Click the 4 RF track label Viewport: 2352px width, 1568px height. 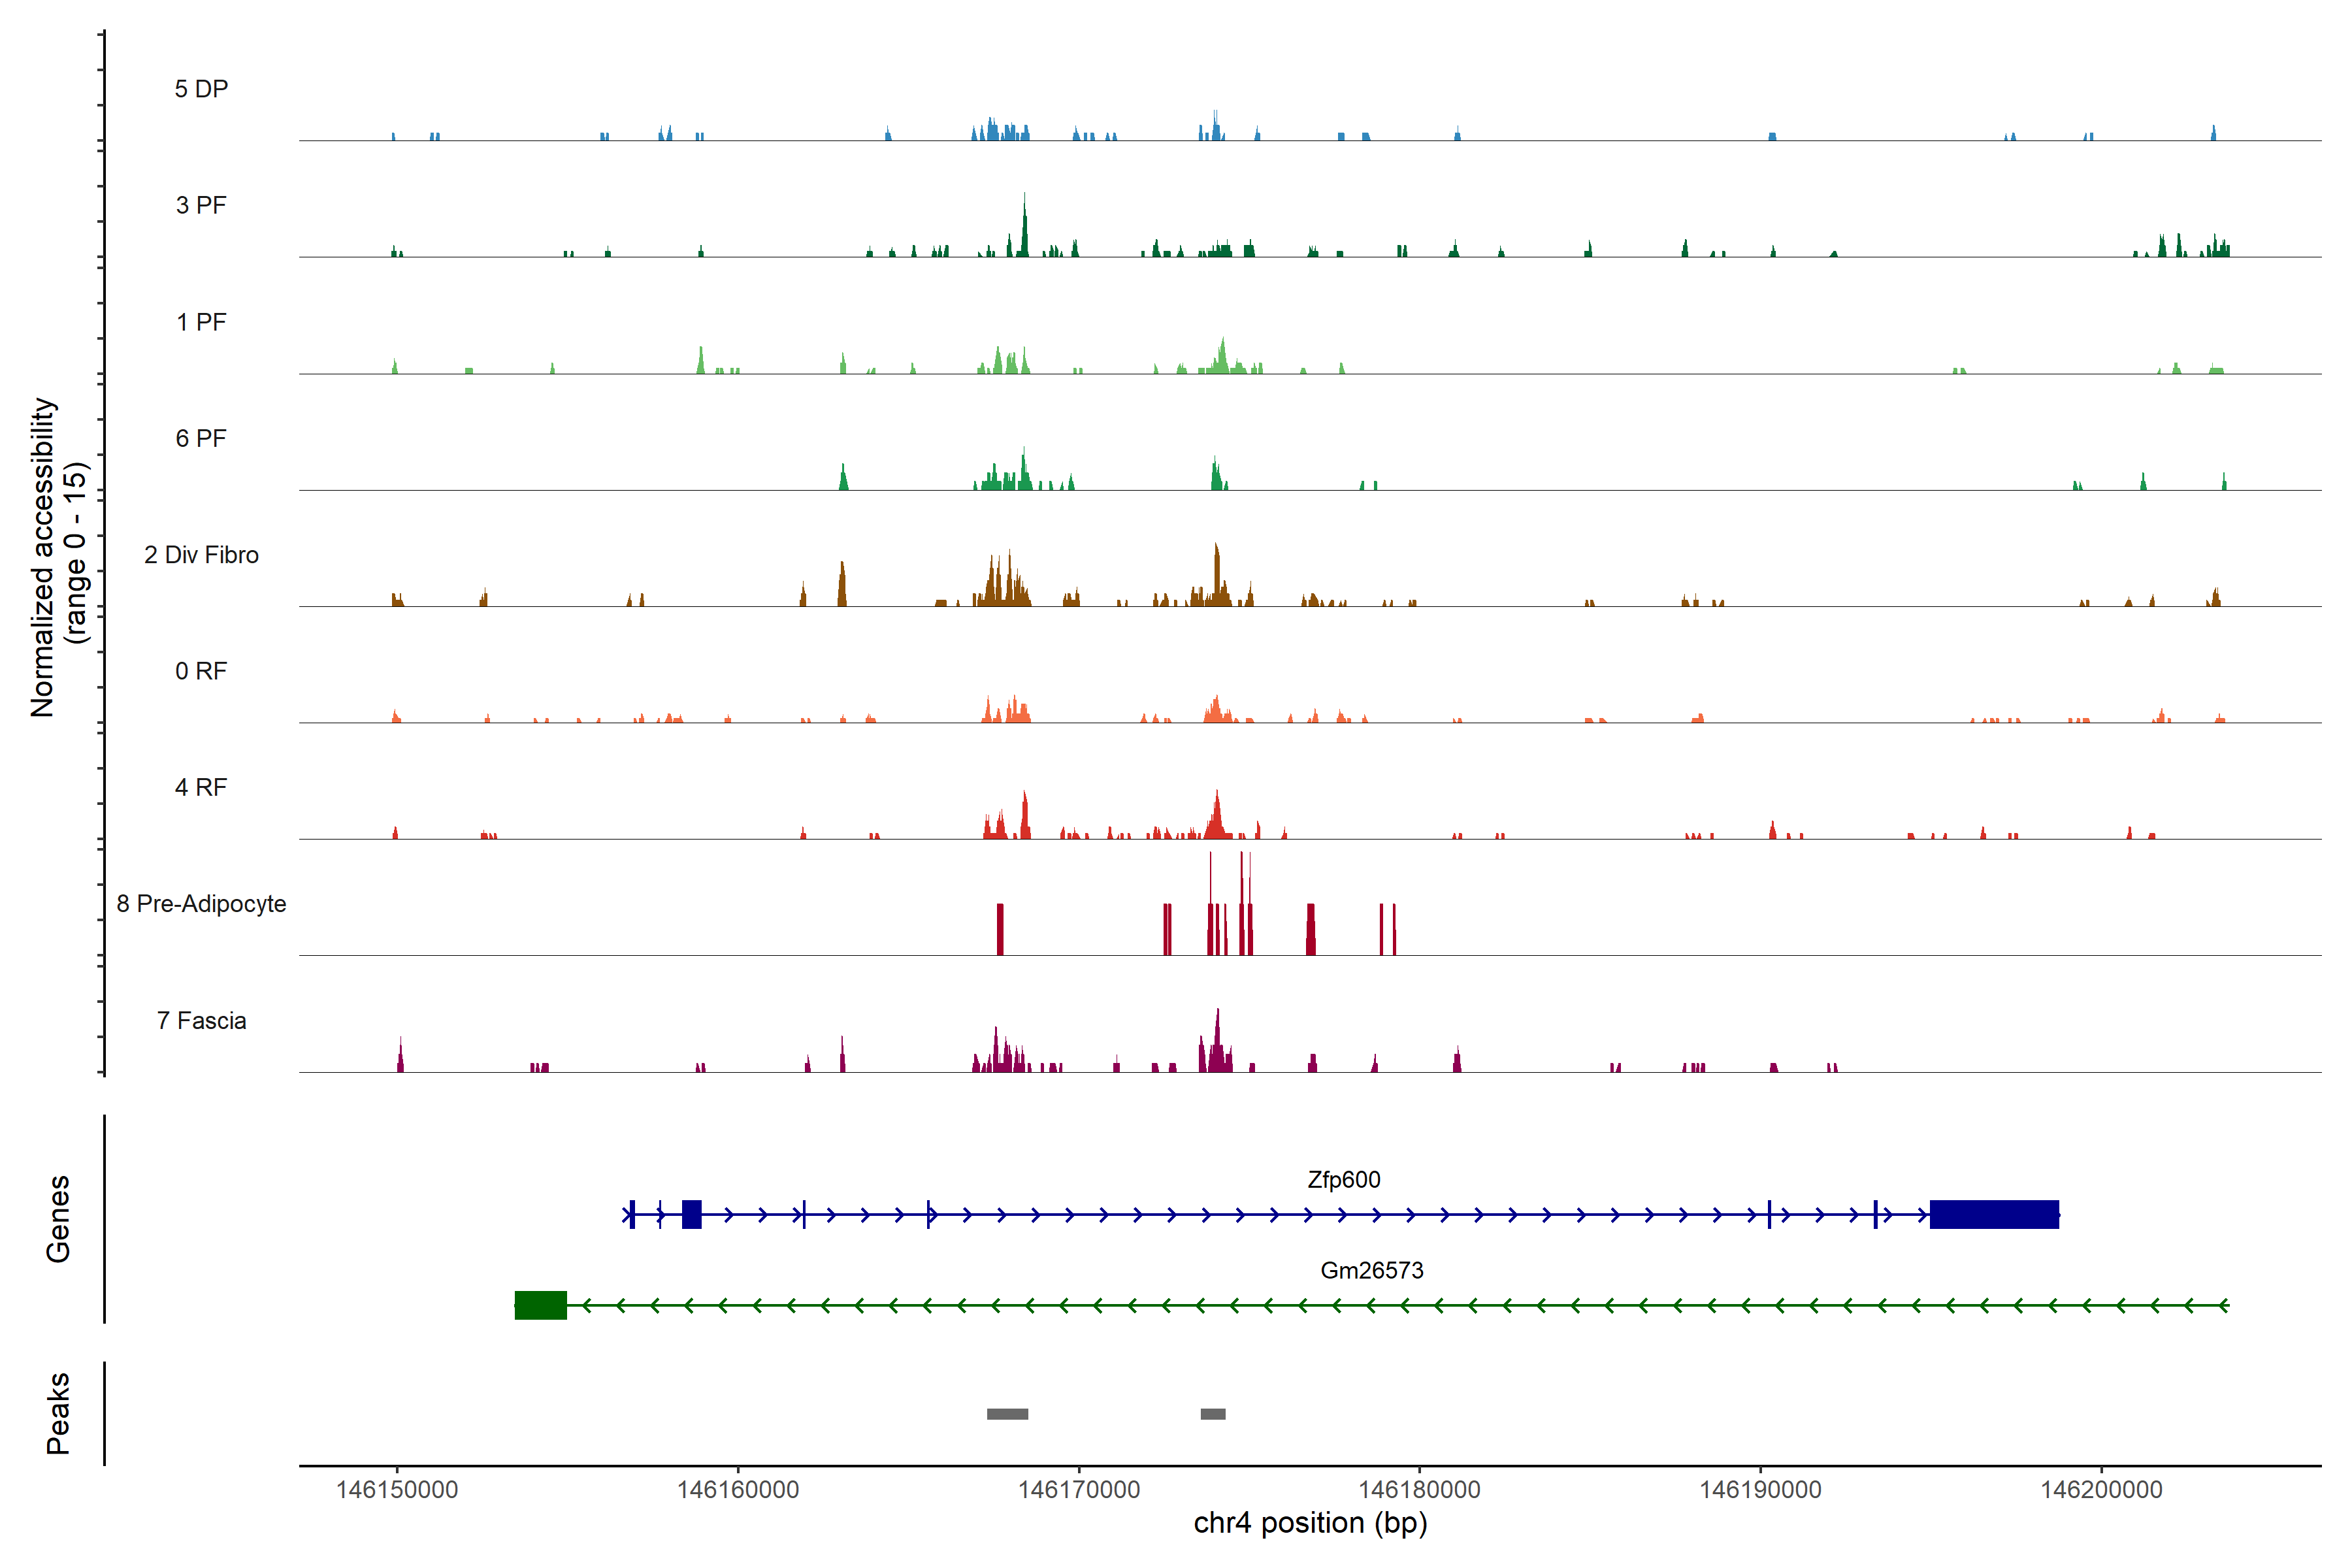(201, 787)
